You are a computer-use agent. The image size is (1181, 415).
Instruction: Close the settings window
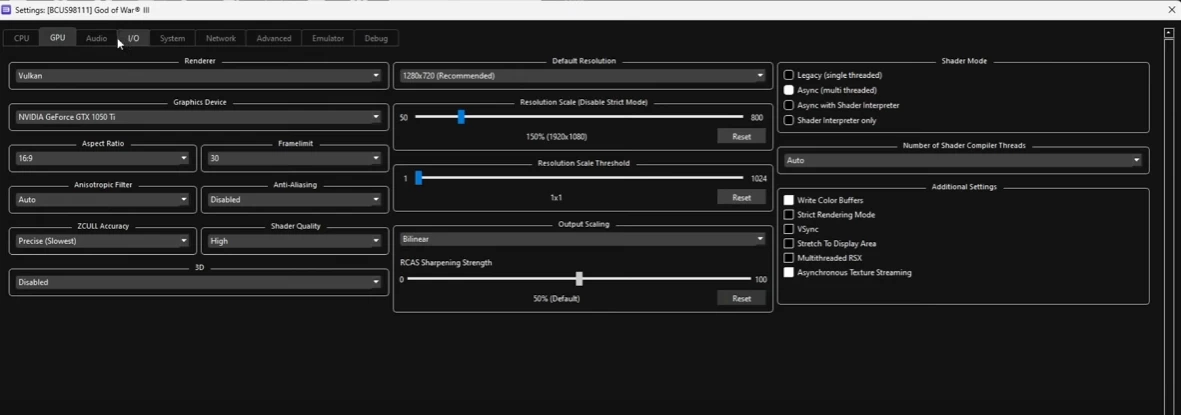click(x=1171, y=9)
